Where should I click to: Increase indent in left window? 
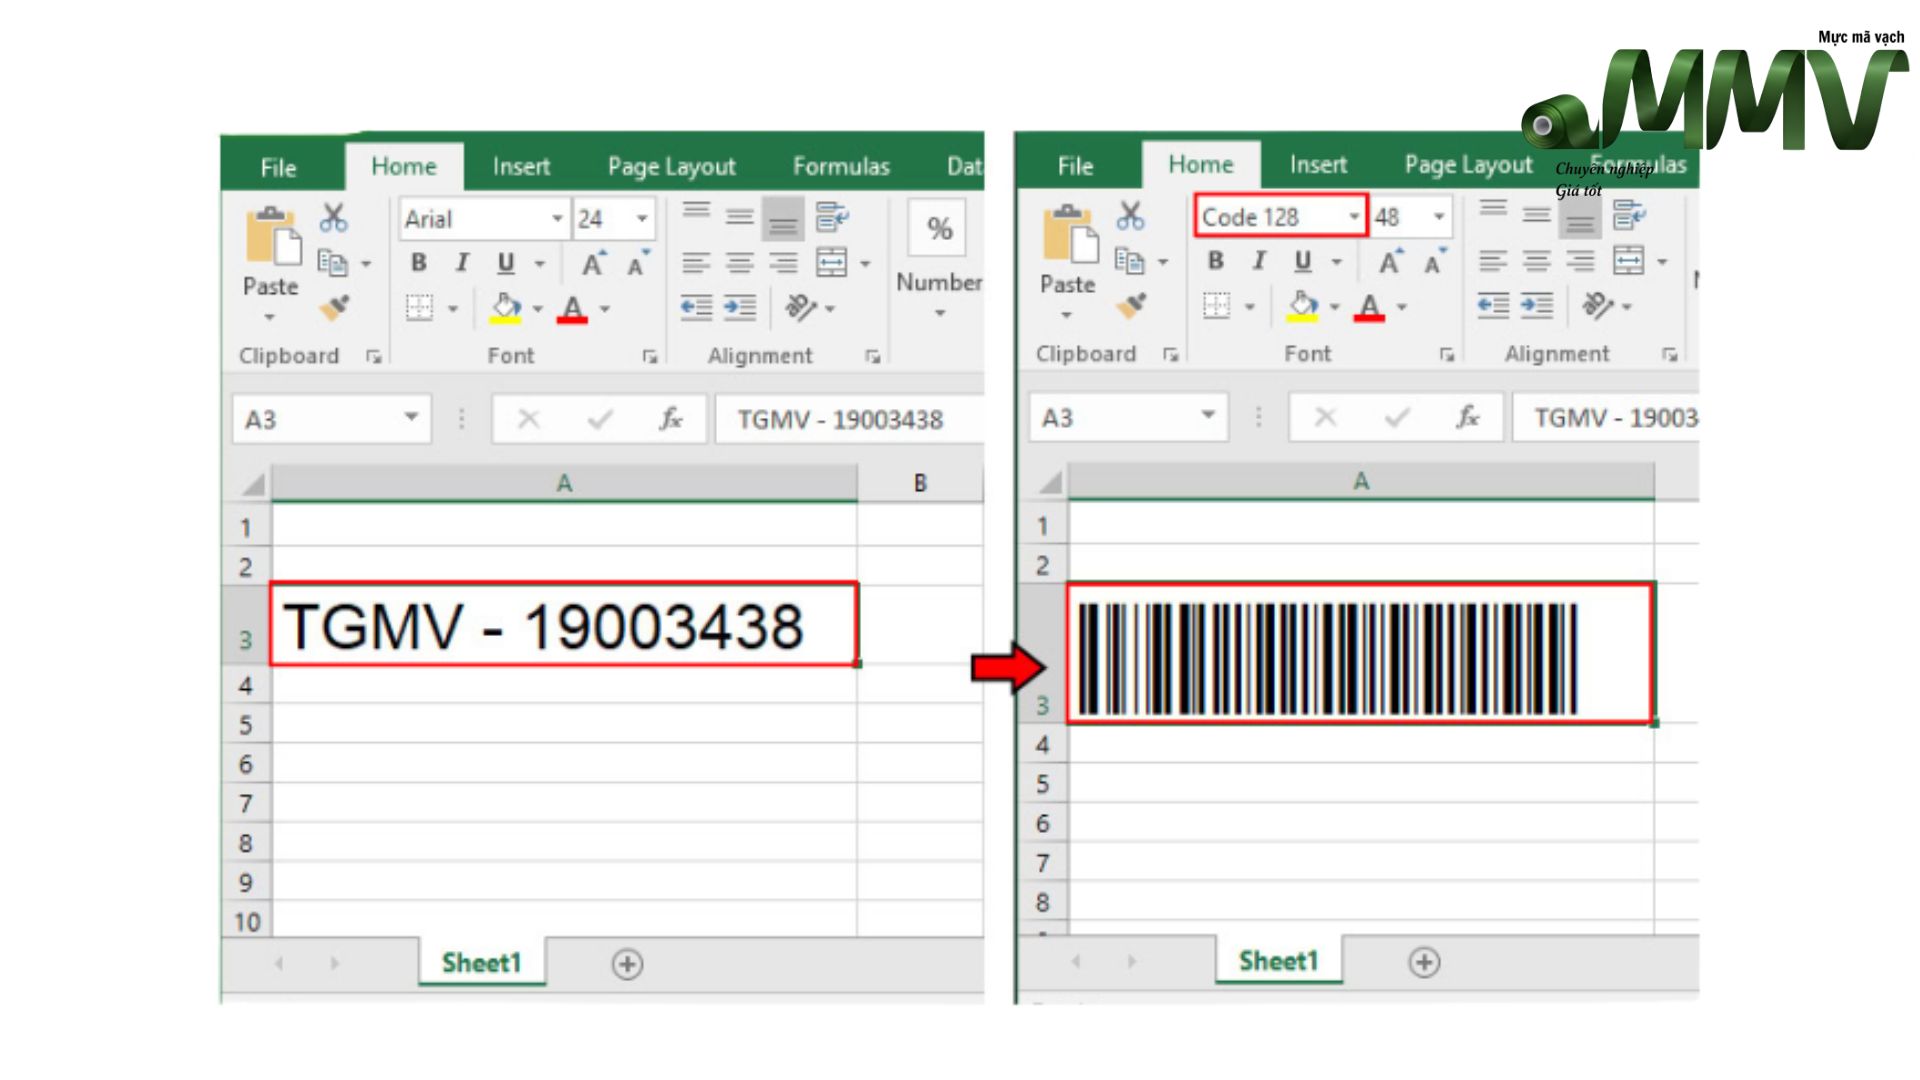pyautogui.click(x=740, y=307)
